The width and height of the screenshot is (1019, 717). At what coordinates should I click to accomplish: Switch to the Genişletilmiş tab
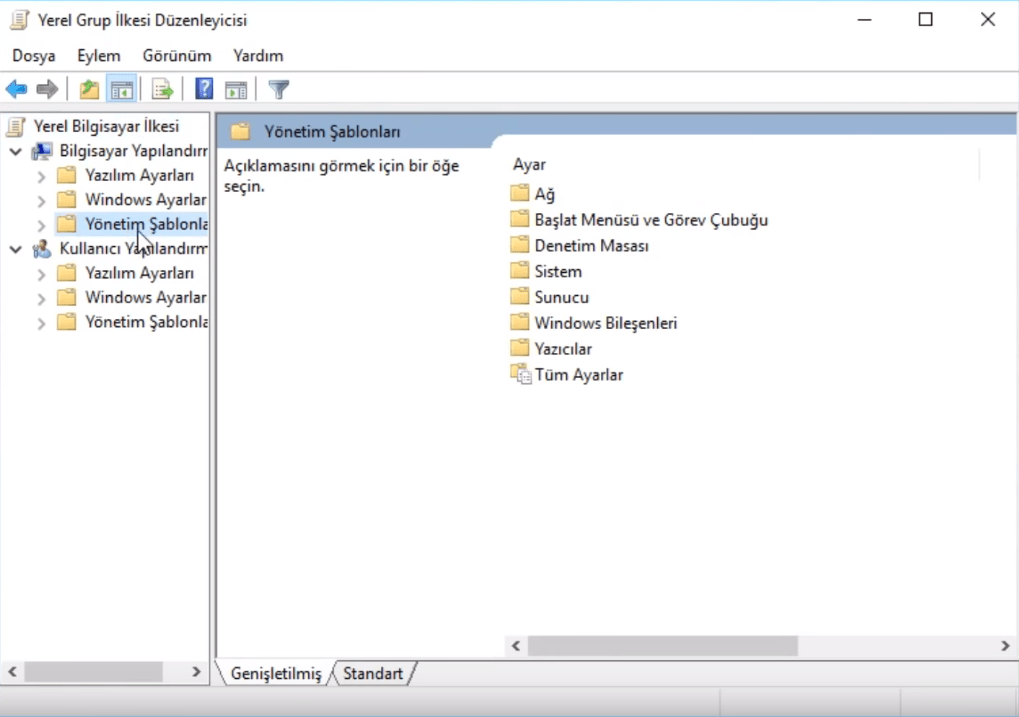coord(276,673)
